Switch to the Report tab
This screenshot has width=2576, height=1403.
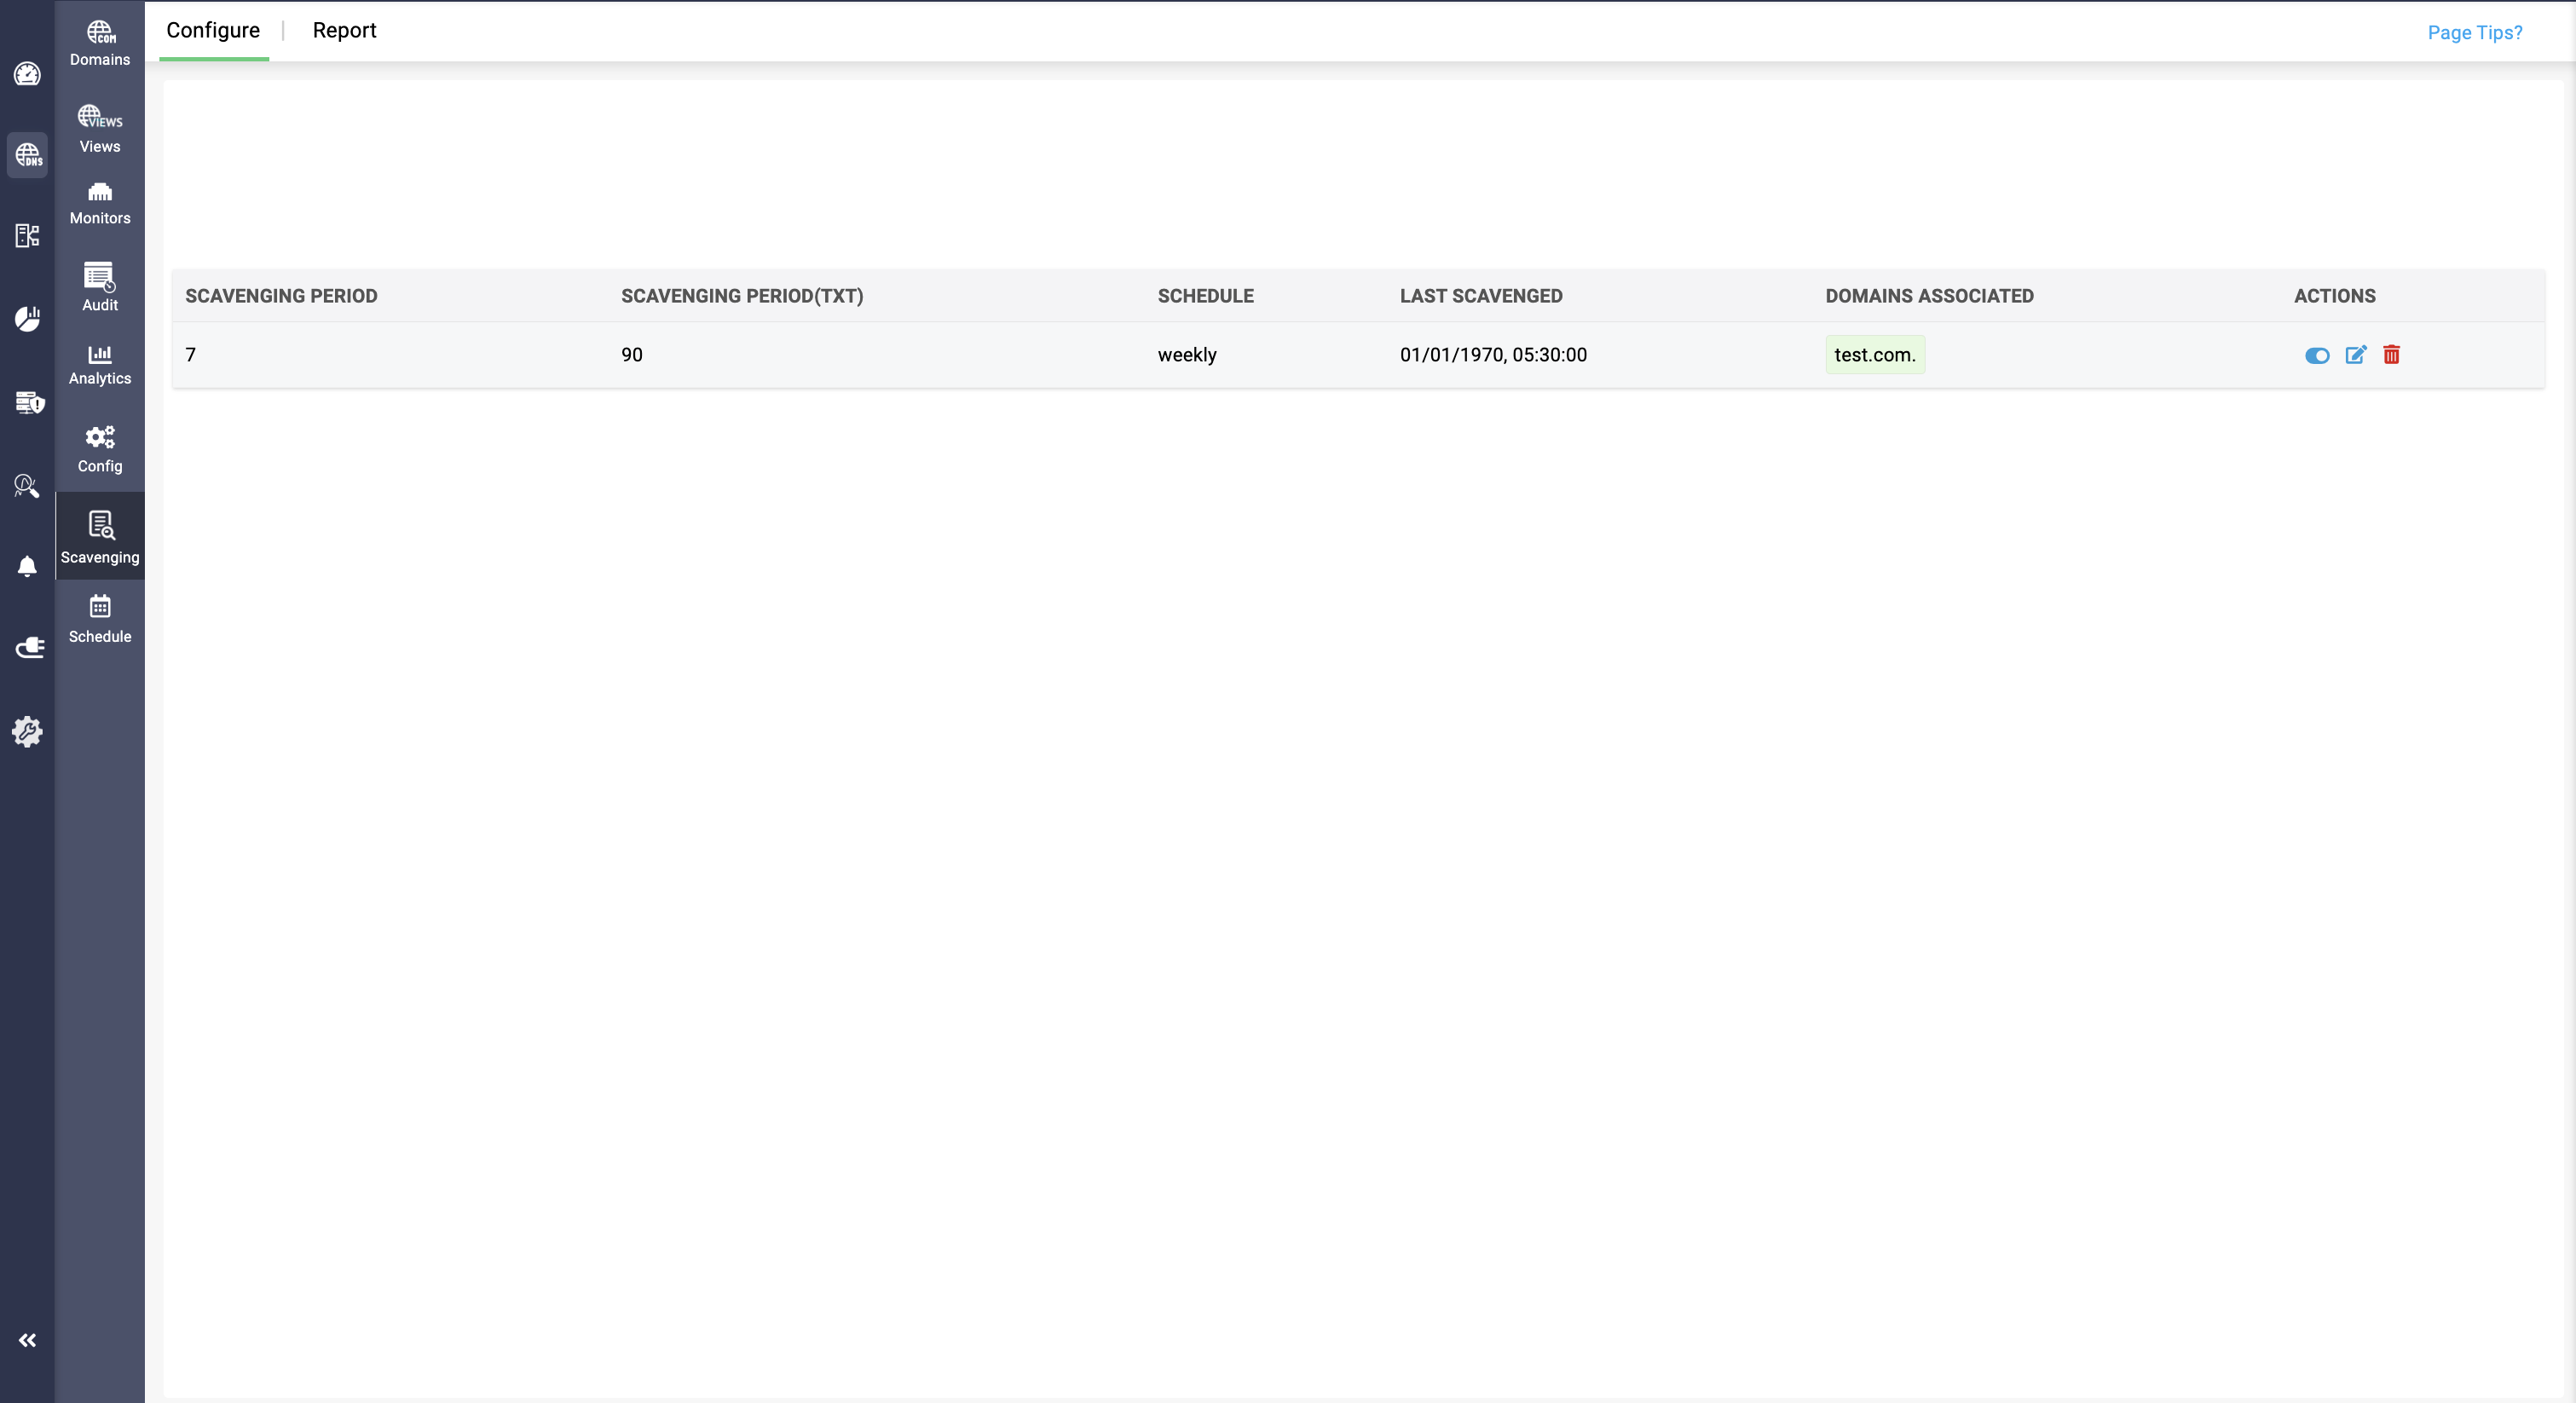point(344,30)
